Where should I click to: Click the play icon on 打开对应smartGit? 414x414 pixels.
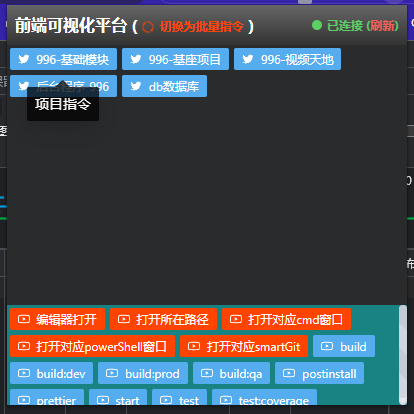(194, 346)
